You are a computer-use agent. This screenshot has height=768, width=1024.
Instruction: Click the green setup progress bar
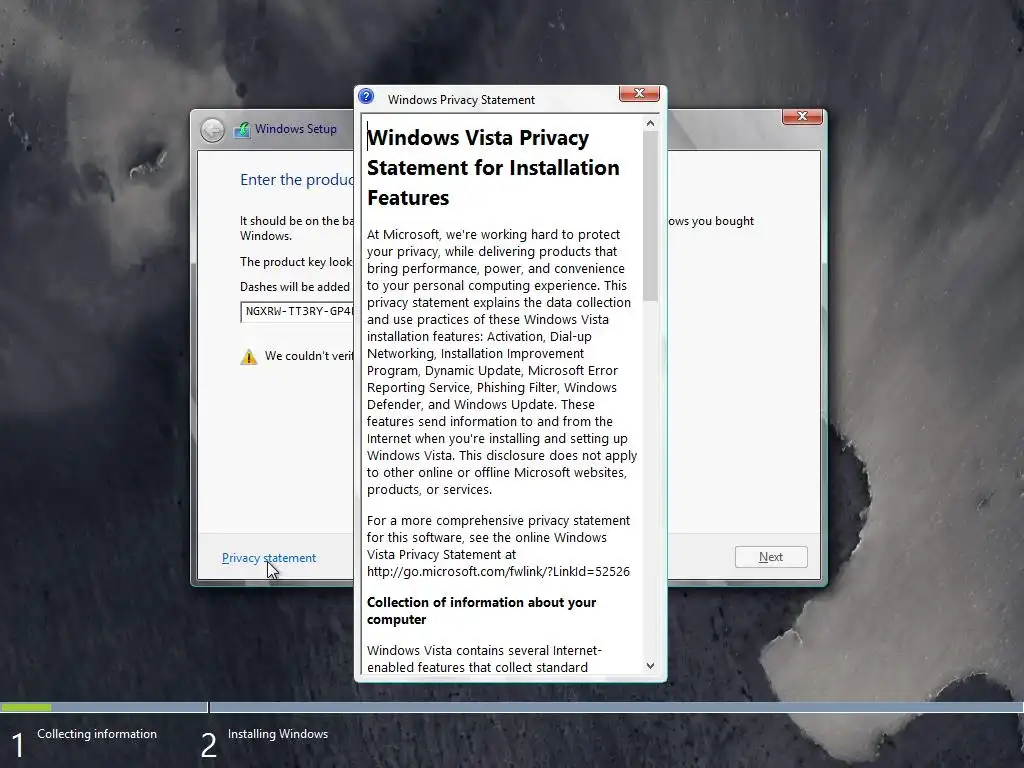(x=26, y=707)
